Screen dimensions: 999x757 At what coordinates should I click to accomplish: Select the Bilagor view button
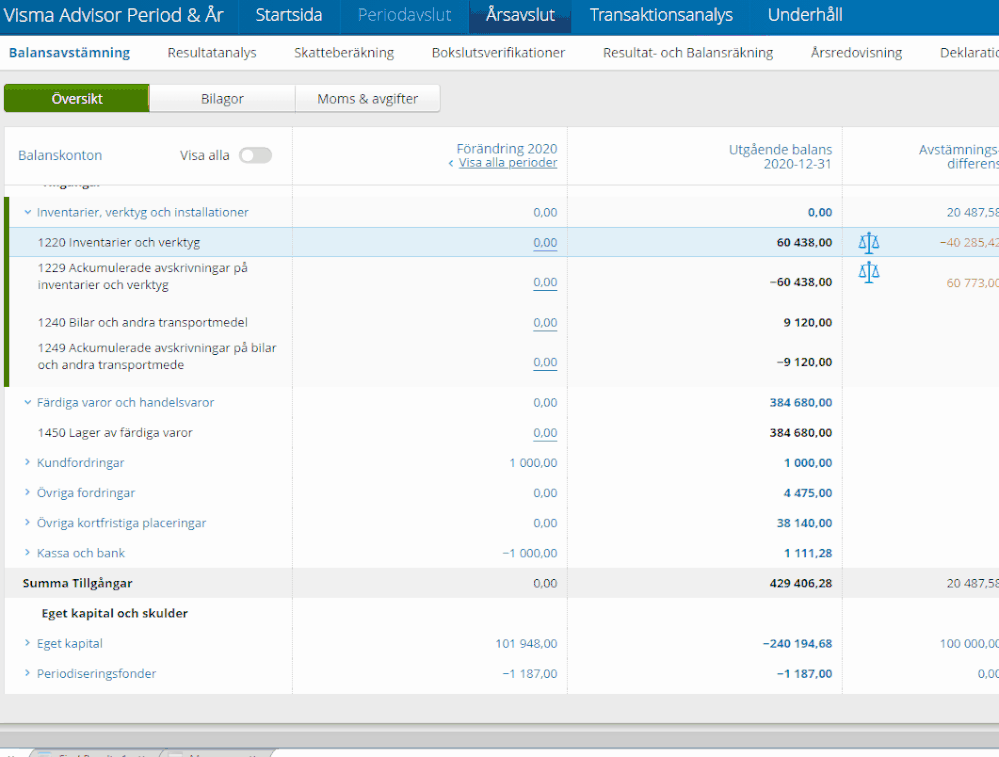point(222,99)
